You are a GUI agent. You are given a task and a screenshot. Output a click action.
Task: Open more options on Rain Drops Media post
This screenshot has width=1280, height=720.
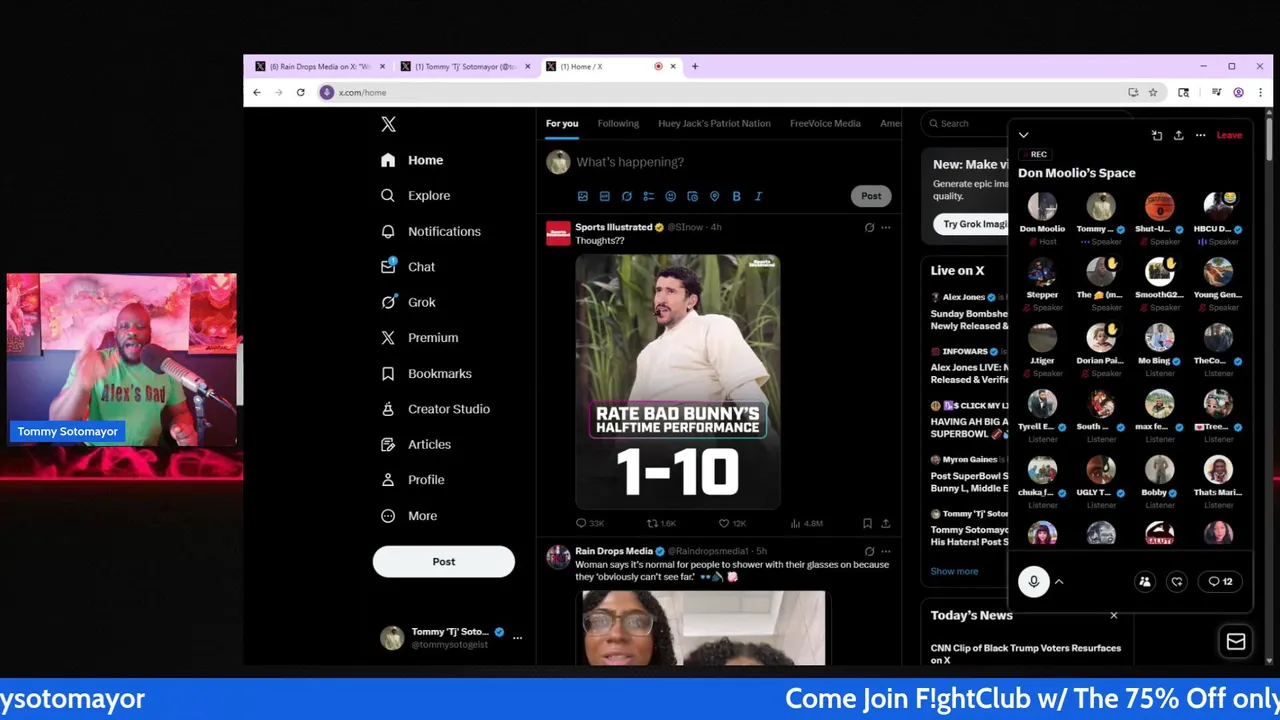[885, 551]
